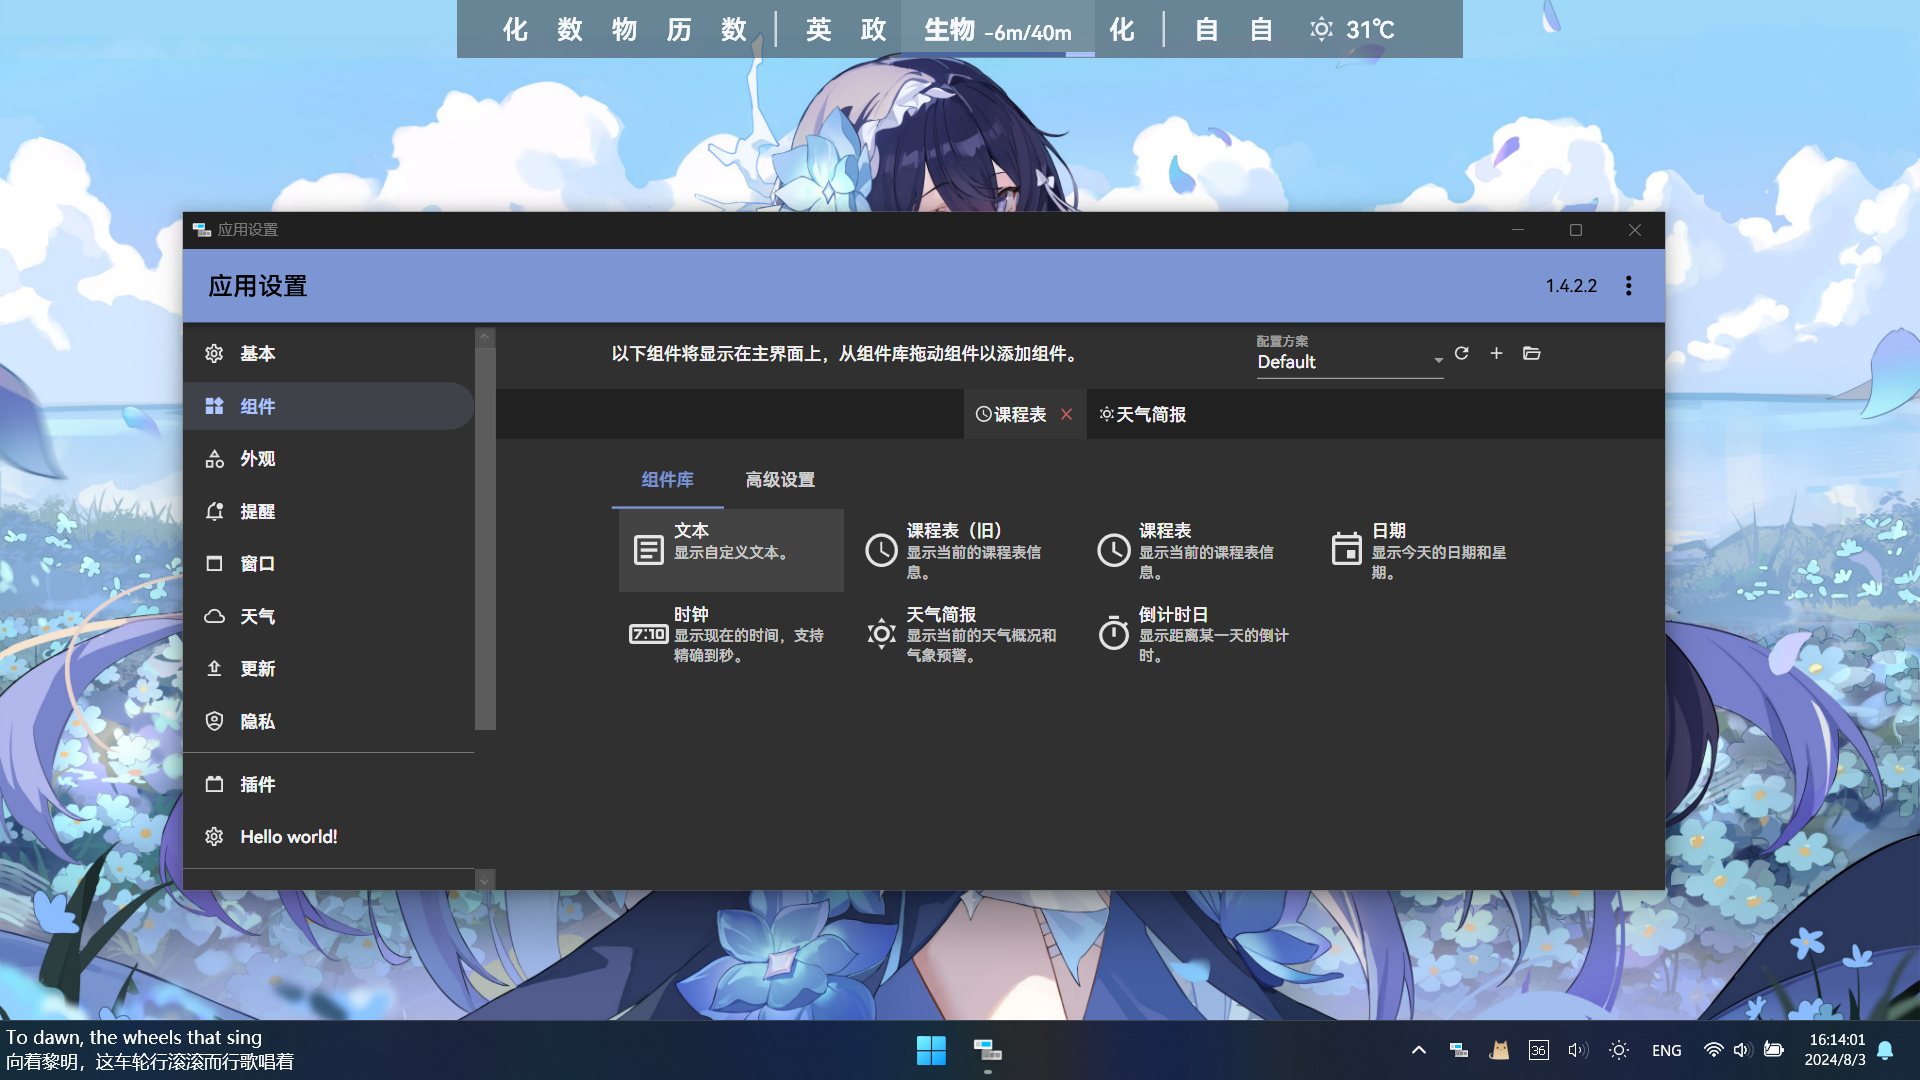Click the 天气简报 chip in layout bar
Image resolution: width=1920 pixels, height=1080 pixels.
[x=1143, y=414]
